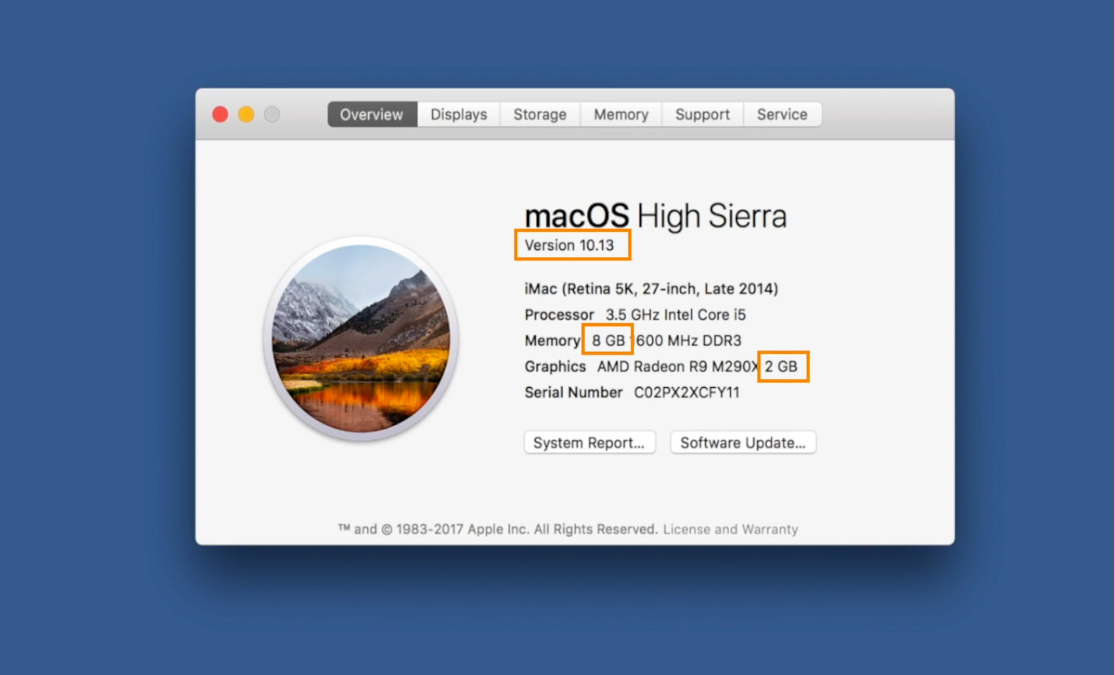Click the Version 10.13 text
Image resolution: width=1115 pixels, height=675 pixels.
569,245
